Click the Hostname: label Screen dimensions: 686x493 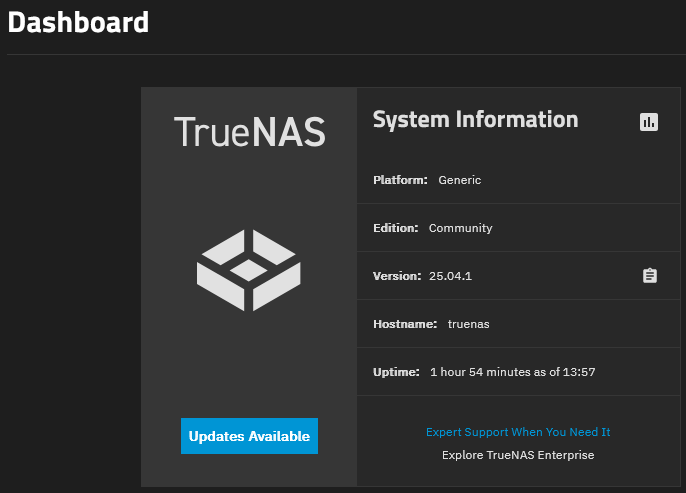click(x=405, y=324)
